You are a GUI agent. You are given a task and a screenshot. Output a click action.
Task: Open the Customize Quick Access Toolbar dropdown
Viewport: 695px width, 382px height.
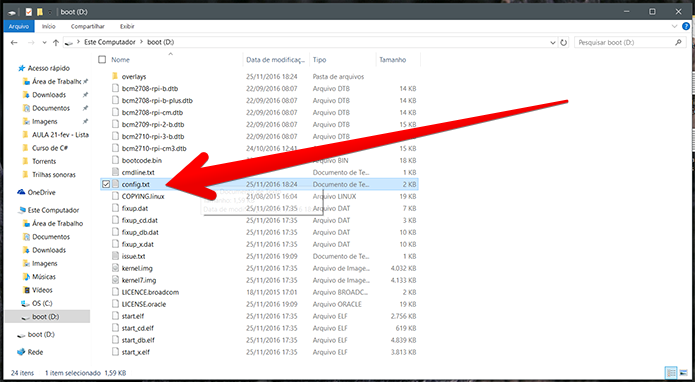[x=50, y=12]
